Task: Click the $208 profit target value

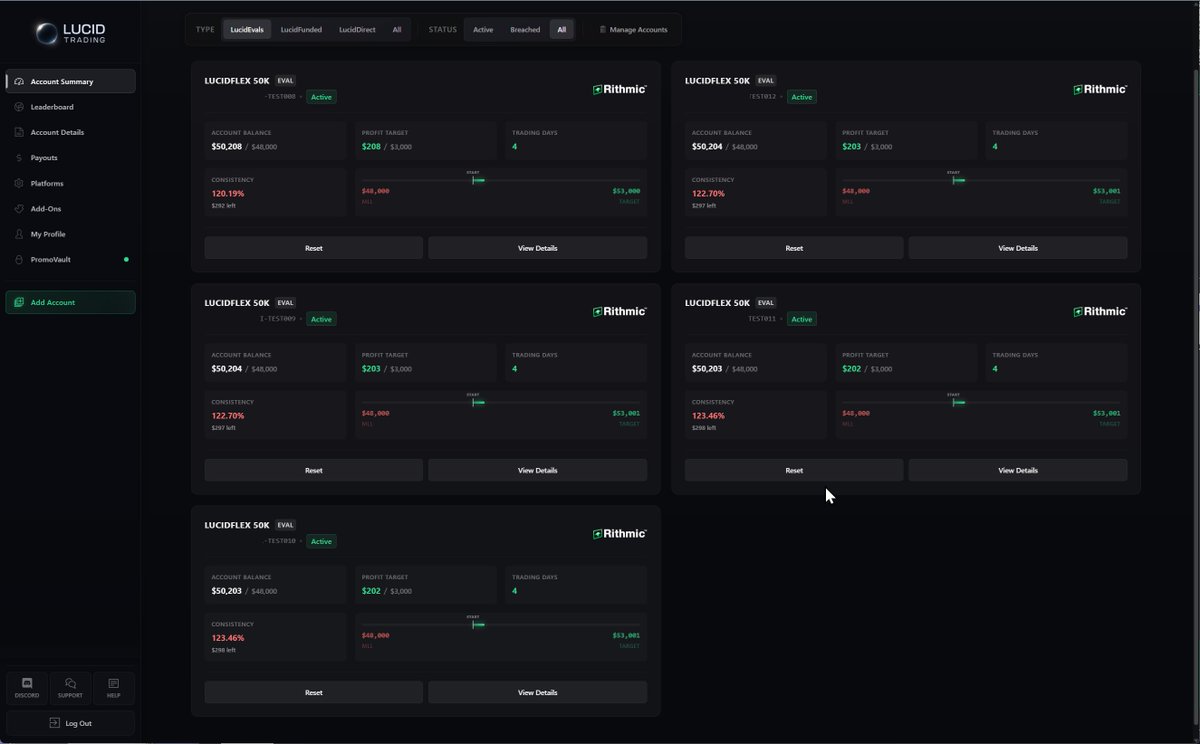Action: pyautogui.click(x=371, y=147)
